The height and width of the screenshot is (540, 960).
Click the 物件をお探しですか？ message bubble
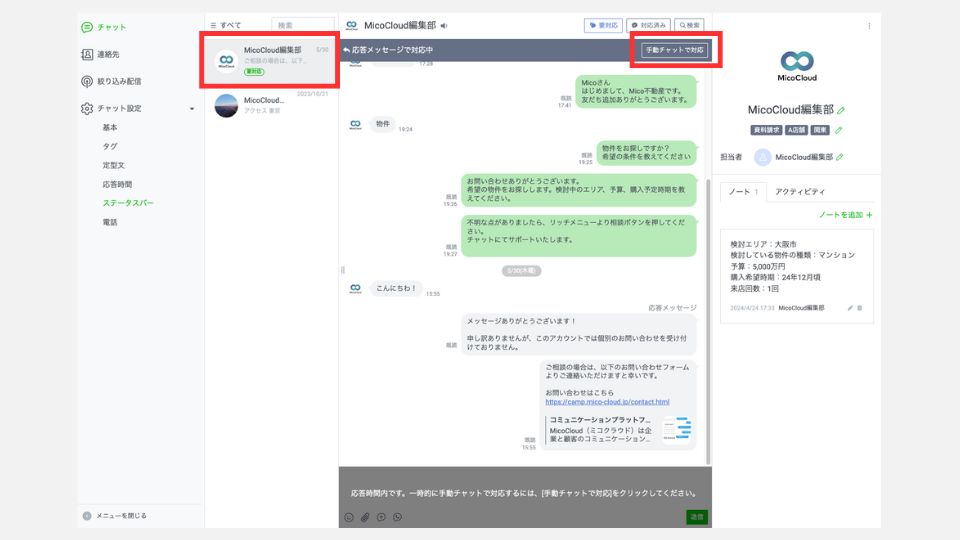click(646, 152)
